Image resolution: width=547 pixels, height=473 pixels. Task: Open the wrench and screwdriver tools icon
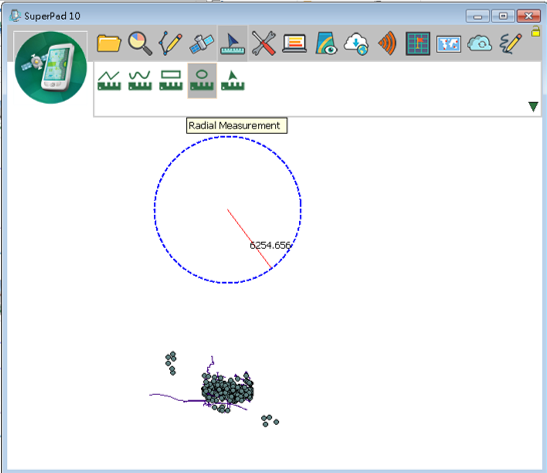pyautogui.click(x=264, y=44)
